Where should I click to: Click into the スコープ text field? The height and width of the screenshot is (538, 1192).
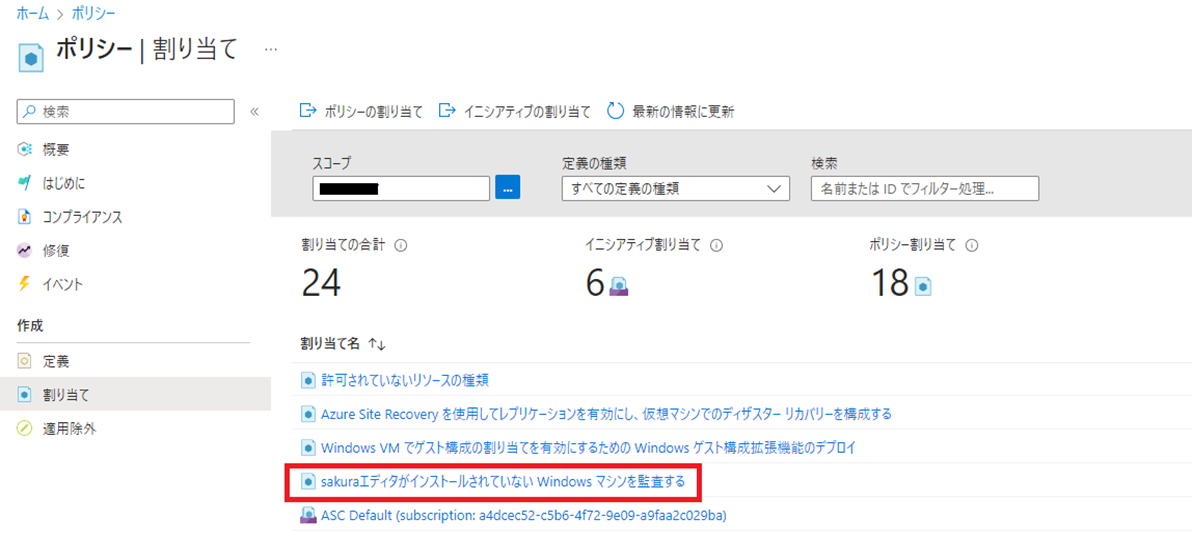point(401,188)
